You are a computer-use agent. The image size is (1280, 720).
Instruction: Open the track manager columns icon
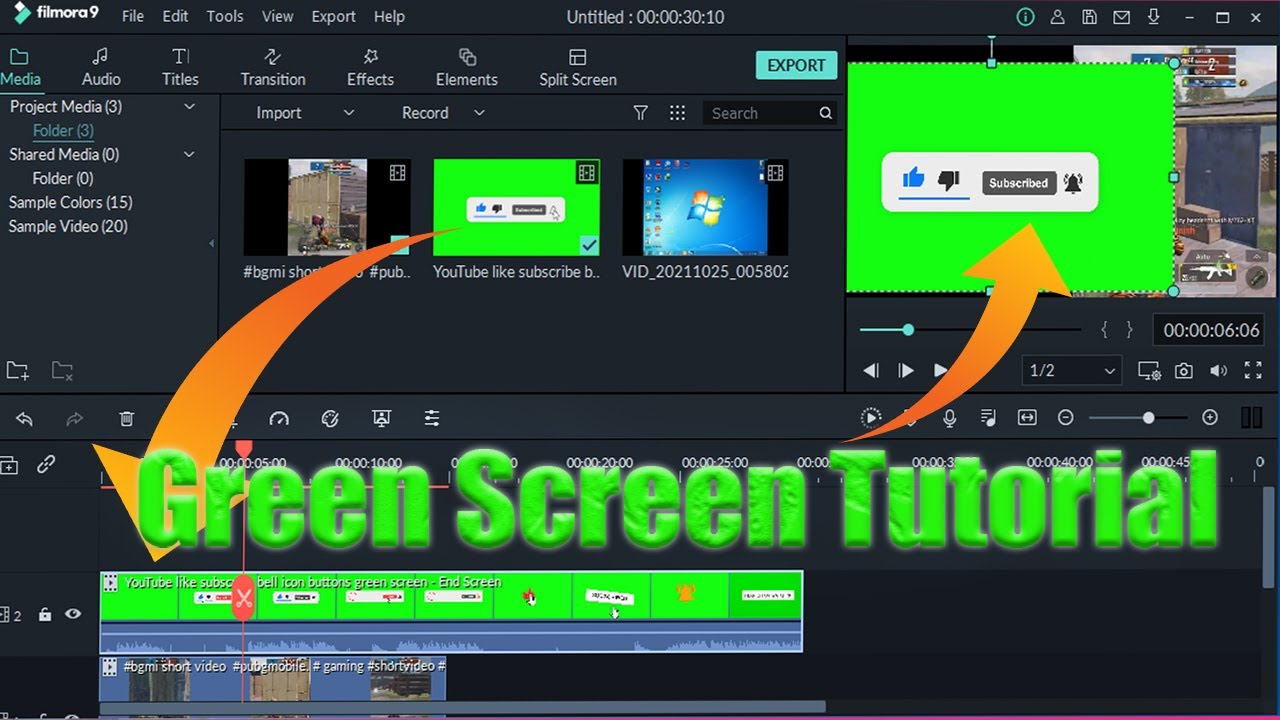point(1250,418)
